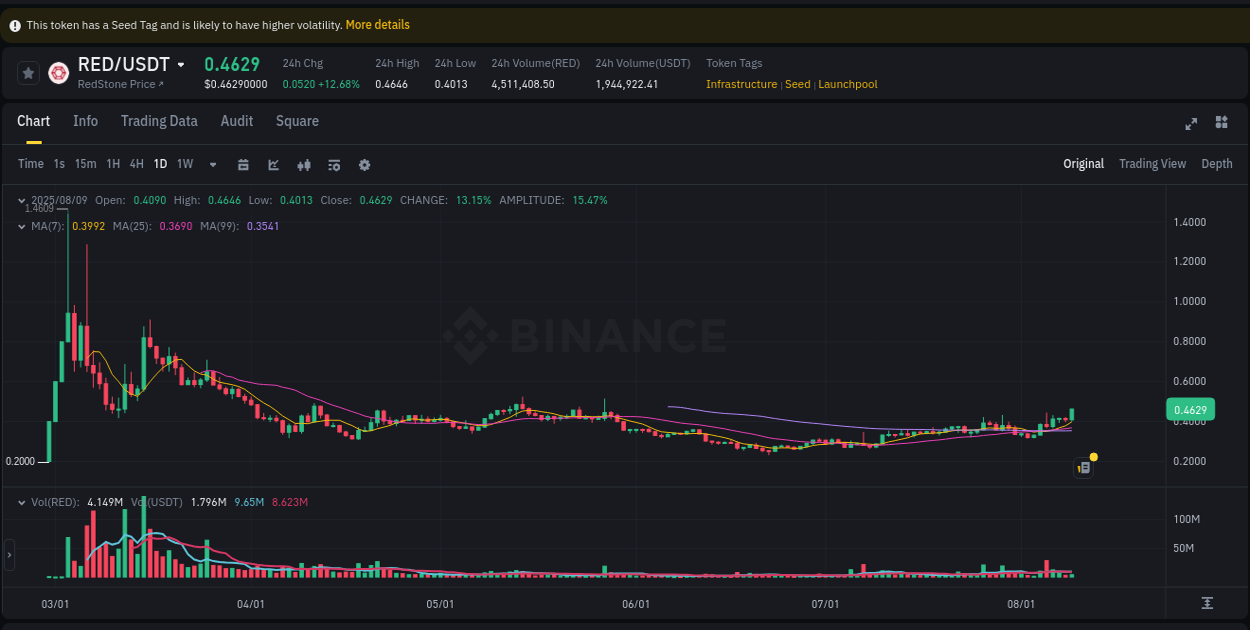This screenshot has height=630, width=1250.
Task: Click the More details link
Action: [377, 24]
